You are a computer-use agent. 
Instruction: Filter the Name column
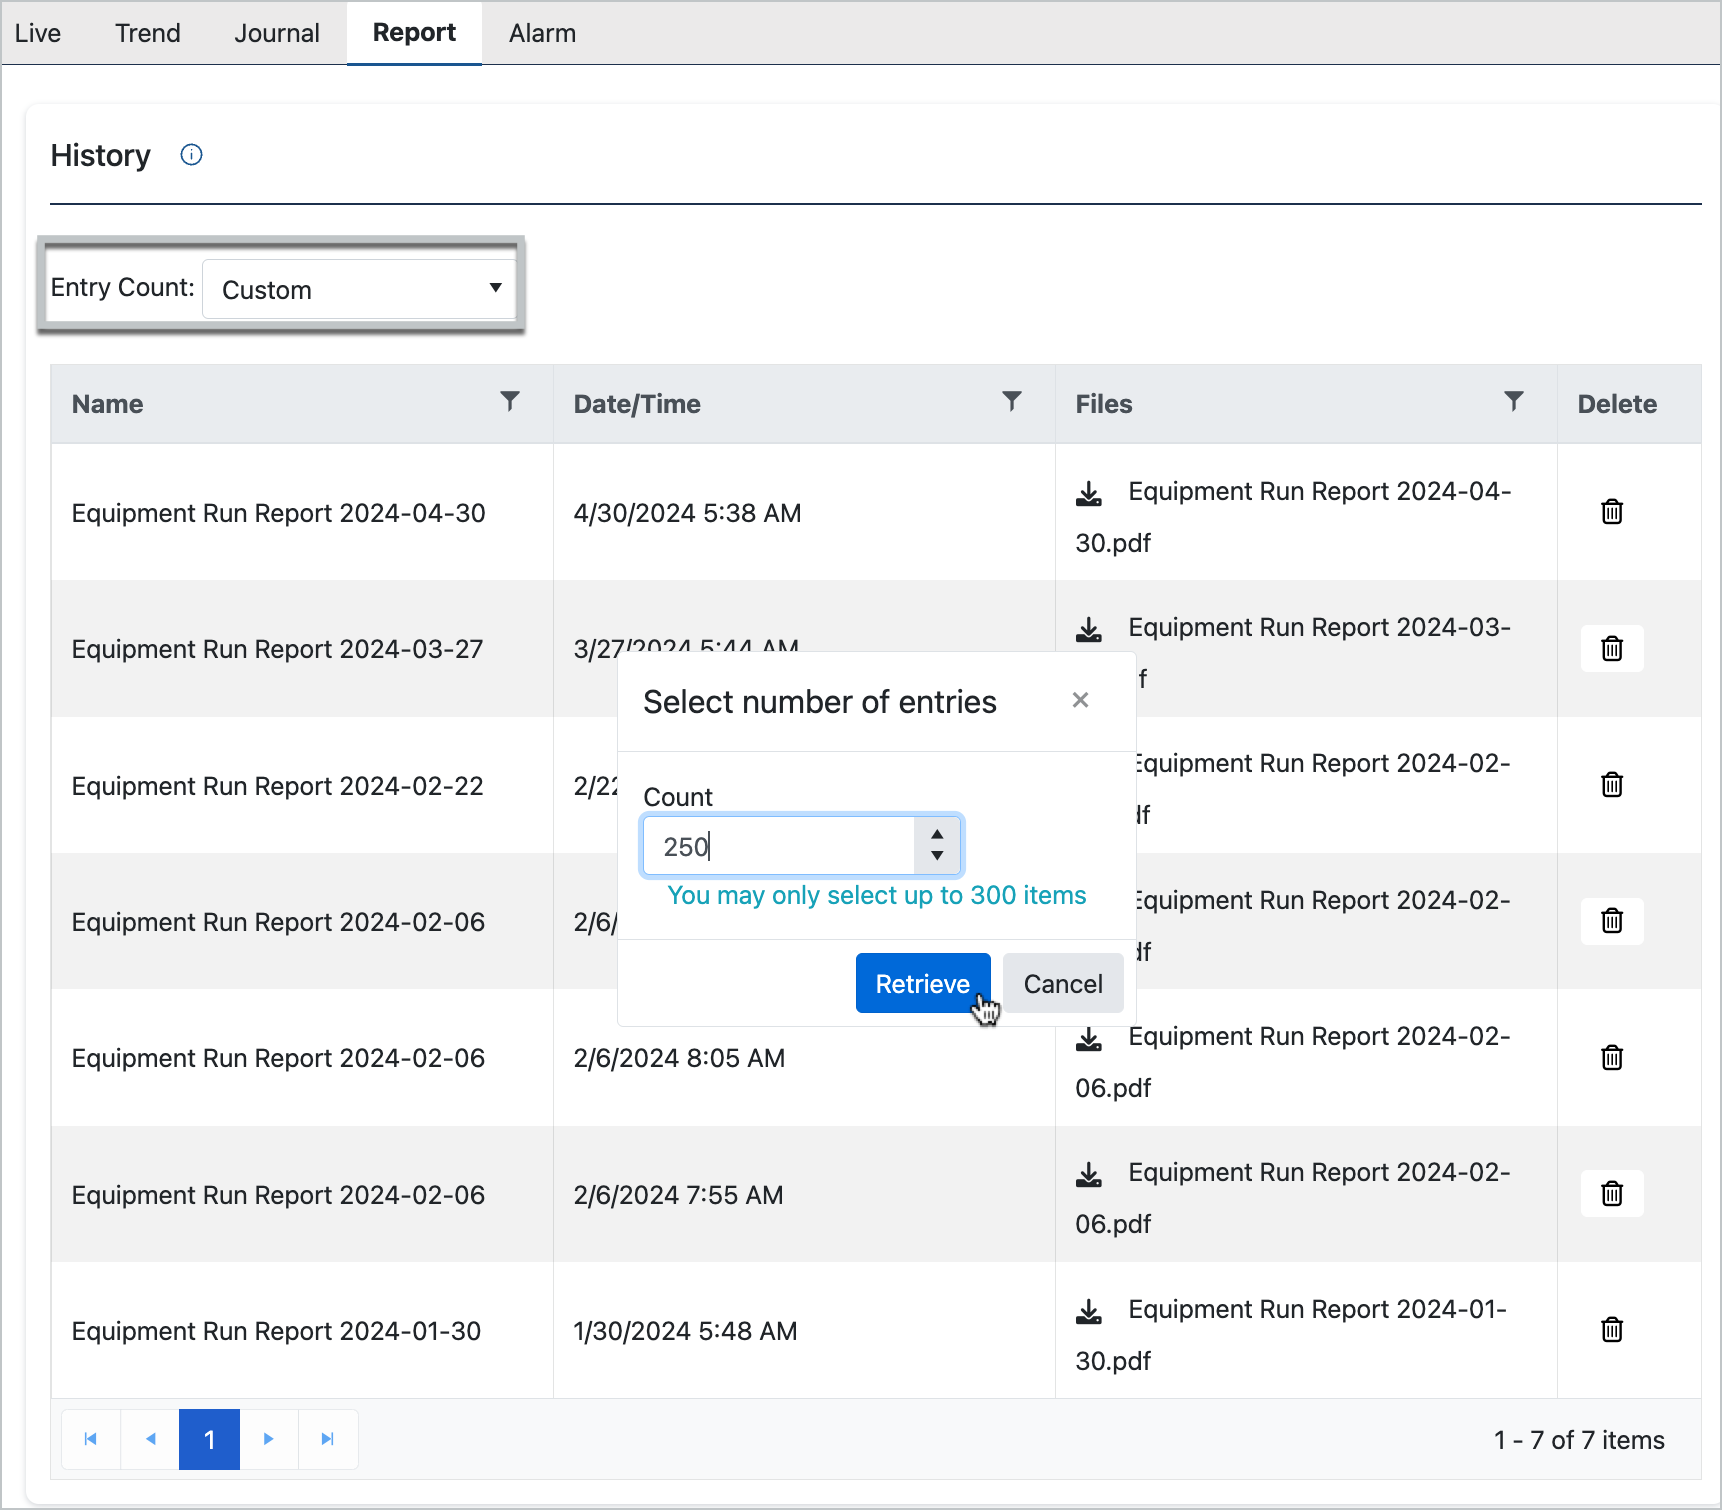click(510, 402)
